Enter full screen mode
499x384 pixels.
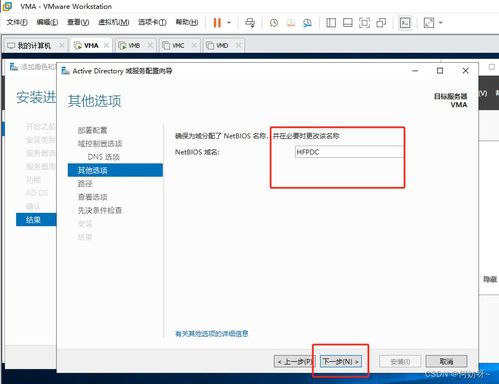pos(364,23)
